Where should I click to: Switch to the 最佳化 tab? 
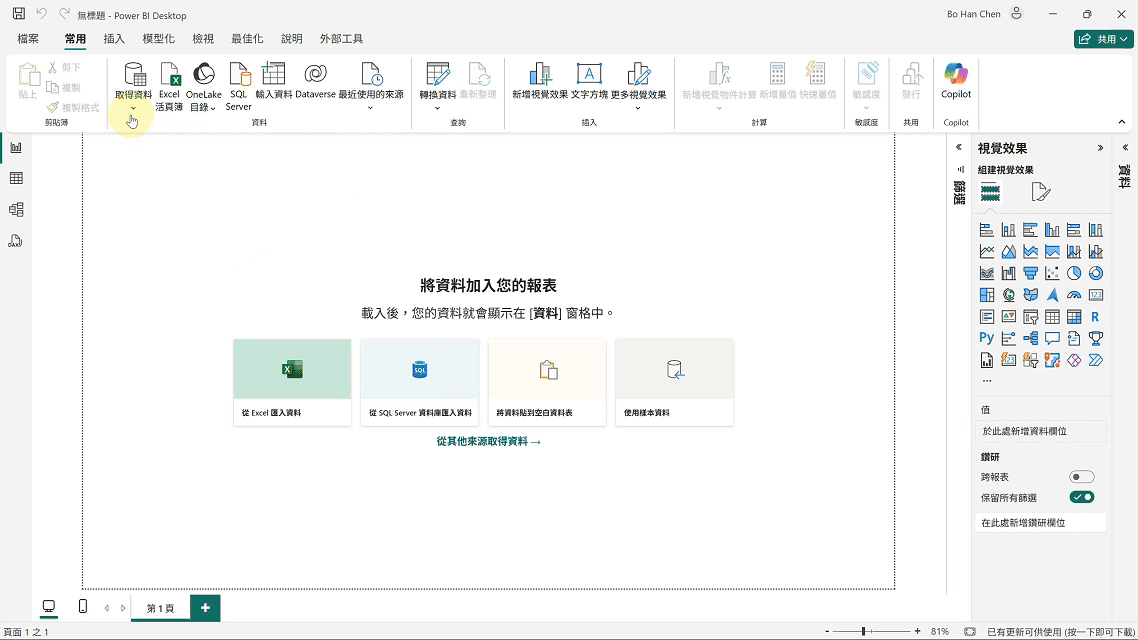coord(247,38)
